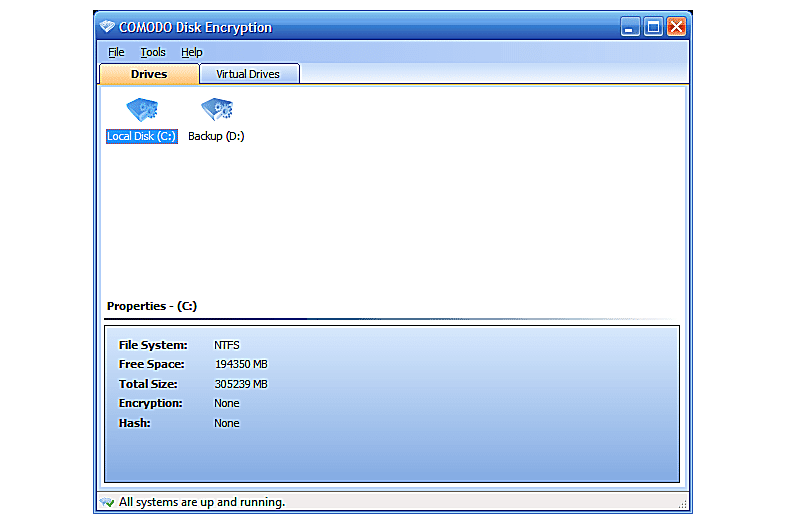Click the Encryption None value
Screen dimensions: 786x524
click(x=227, y=403)
